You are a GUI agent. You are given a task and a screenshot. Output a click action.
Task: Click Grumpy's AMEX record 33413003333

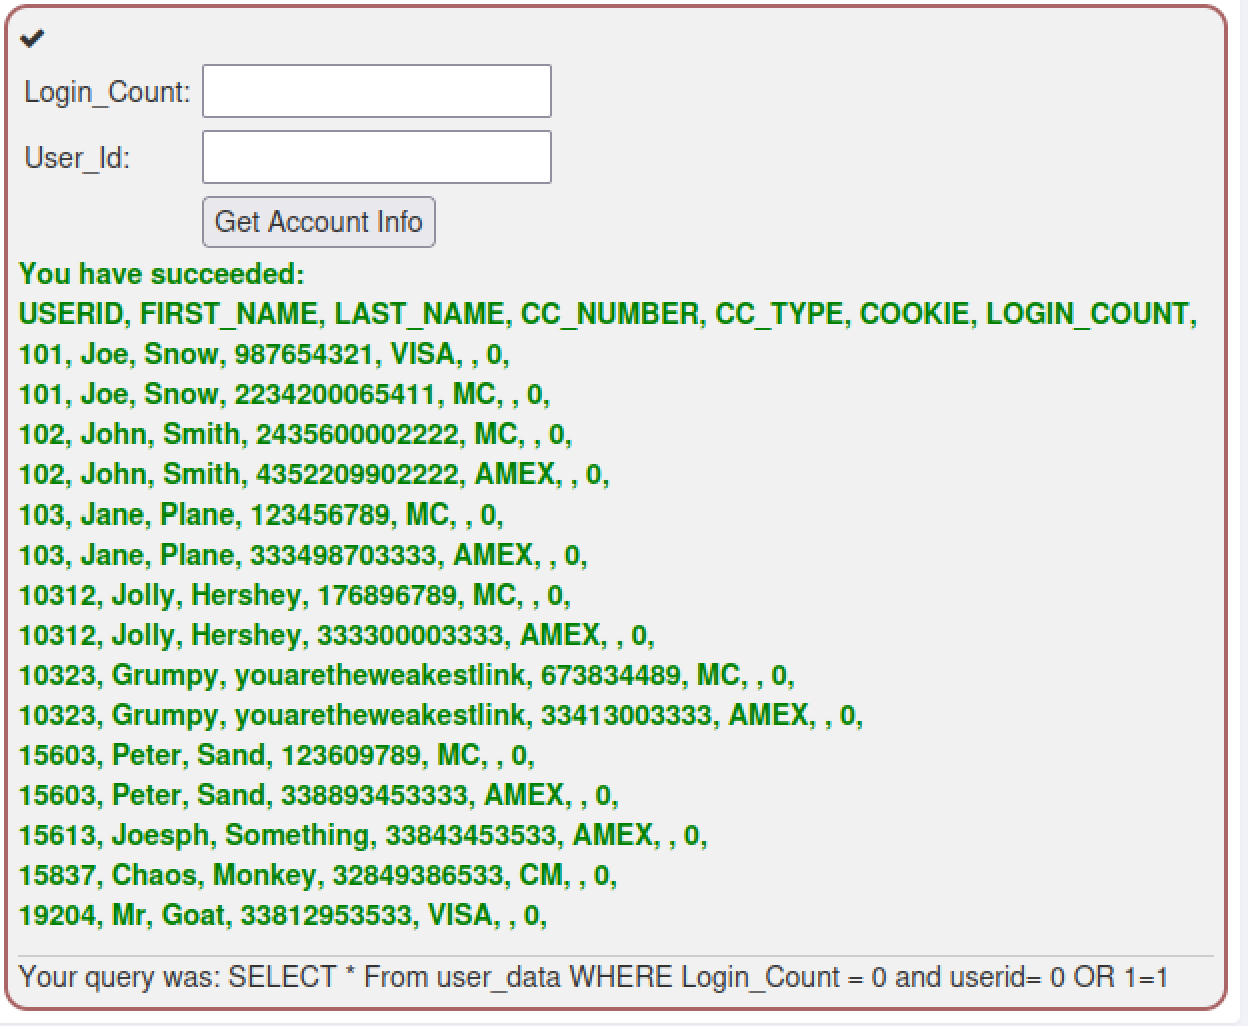[x=440, y=715]
